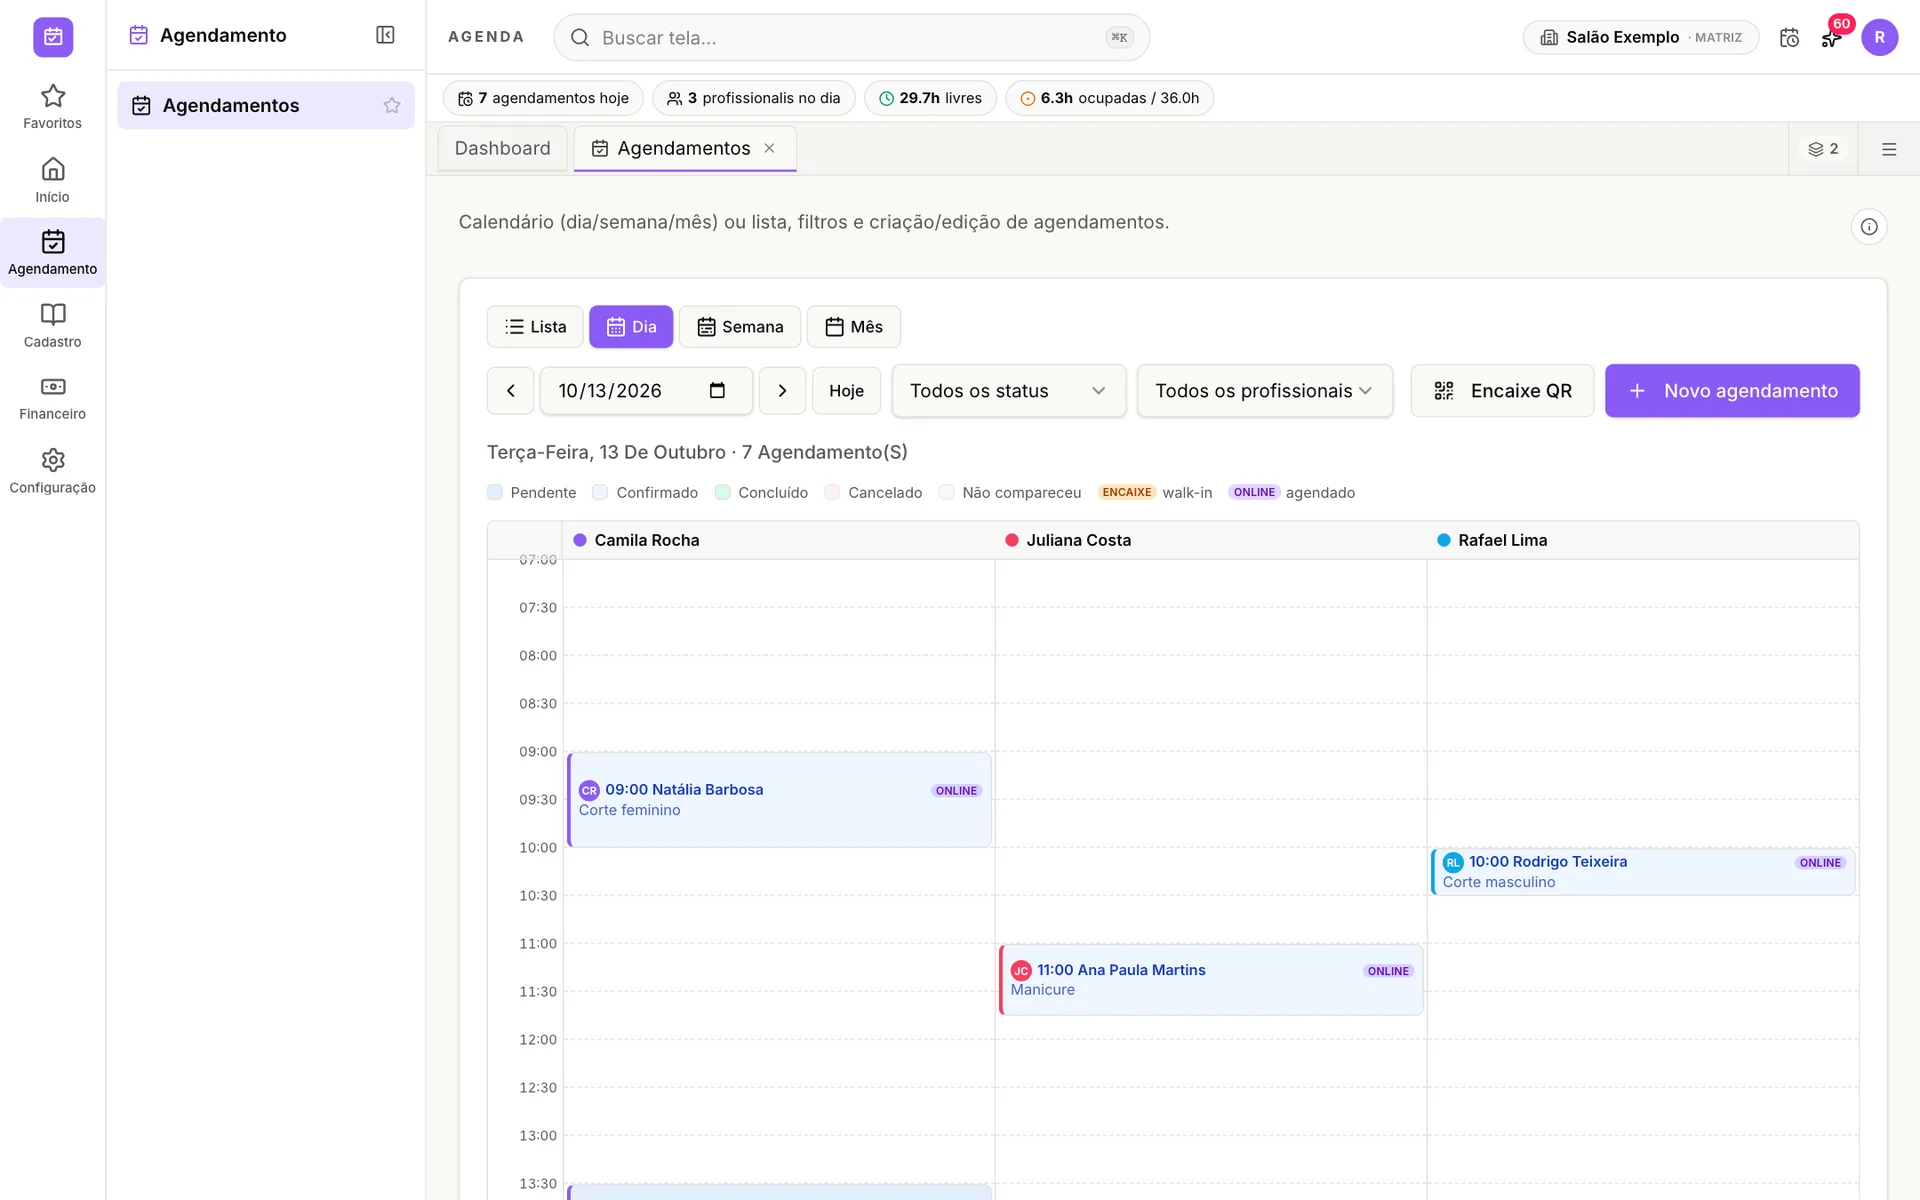The image size is (1920, 1200).
Task: Click the Cancelado legend swatch
Action: coord(832,492)
